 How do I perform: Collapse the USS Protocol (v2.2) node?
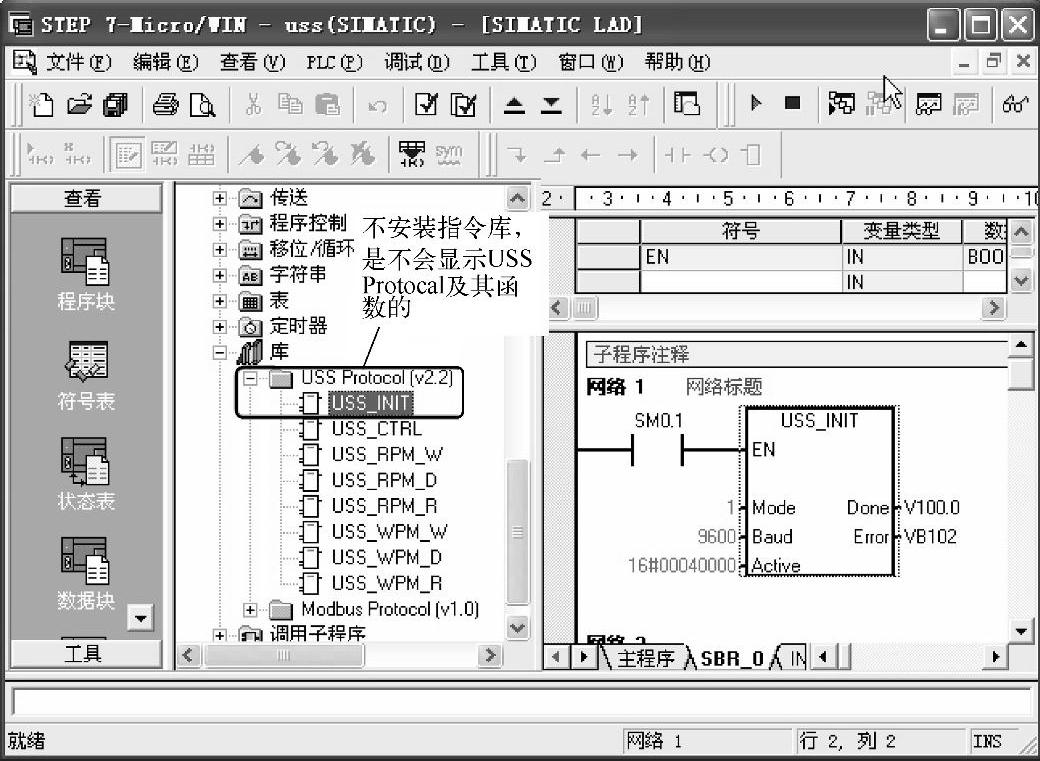coord(250,379)
